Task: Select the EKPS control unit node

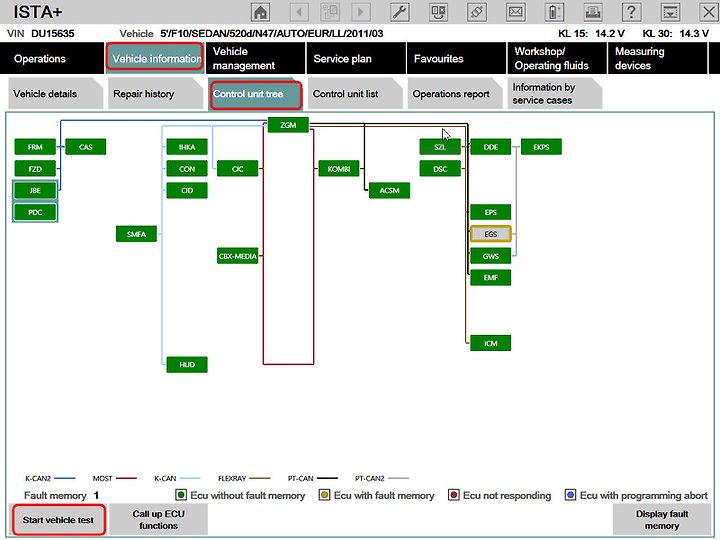Action: [541, 147]
